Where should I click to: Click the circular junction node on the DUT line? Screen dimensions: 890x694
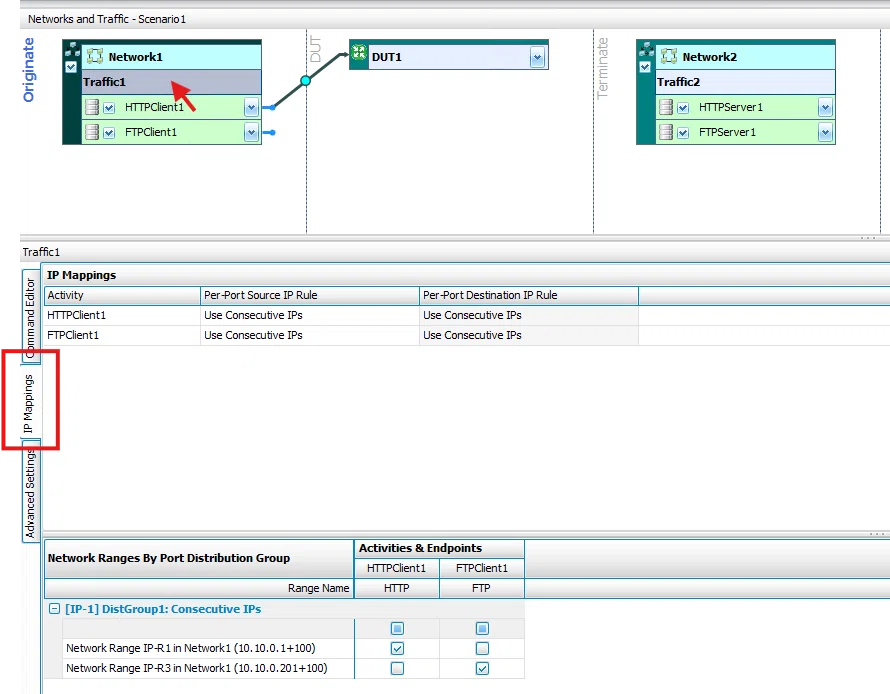pyautogui.click(x=305, y=81)
